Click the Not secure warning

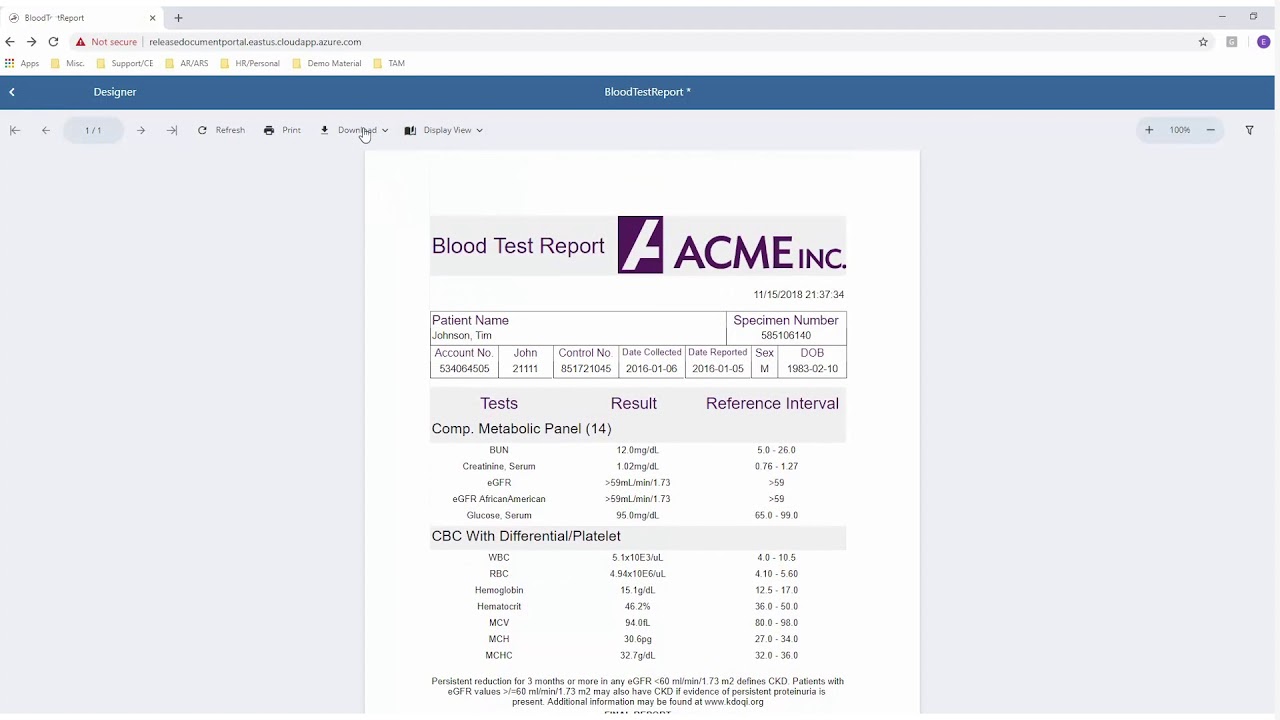coord(106,42)
